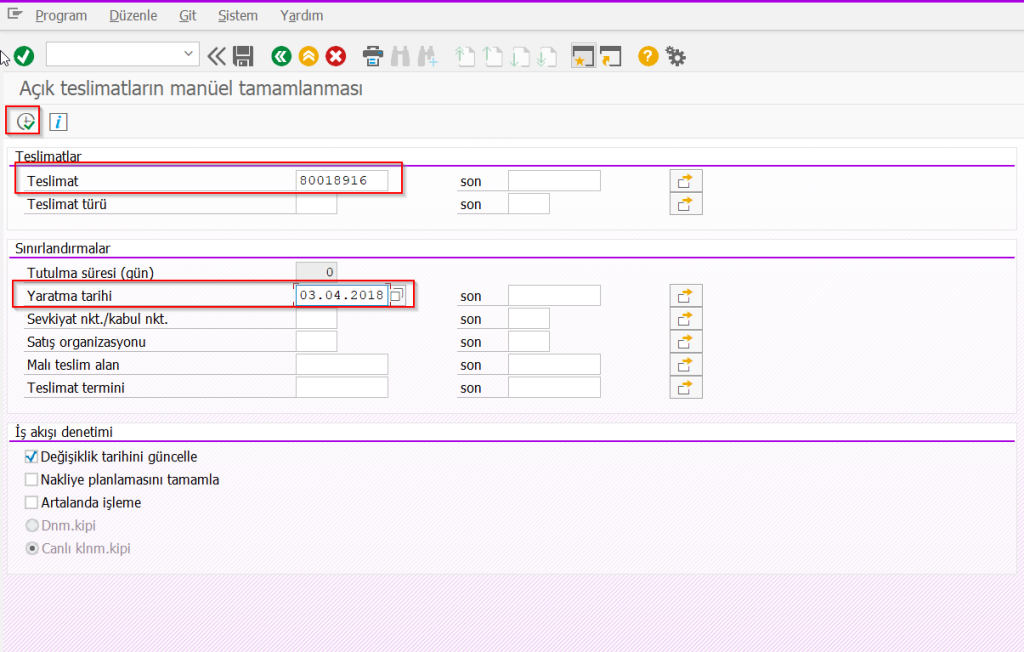This screenshot has height=652, width=1024.
Task: Uncheck Değişiklik tarihini güncelle checkbox
Action: (31, 457)
